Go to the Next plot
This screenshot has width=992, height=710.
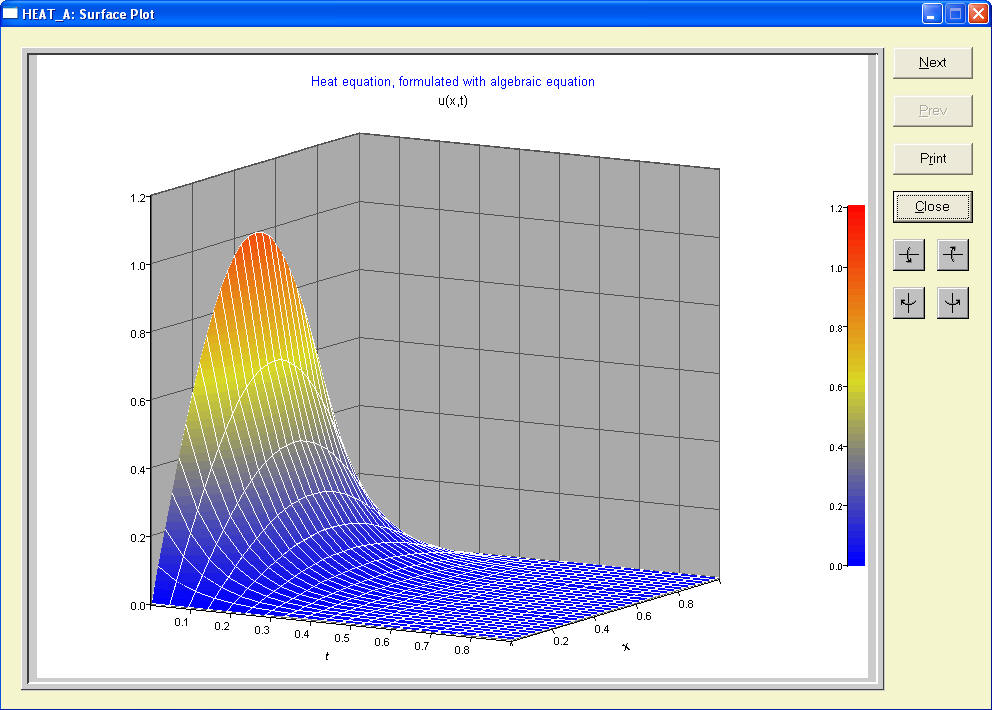tap(932, 62)
